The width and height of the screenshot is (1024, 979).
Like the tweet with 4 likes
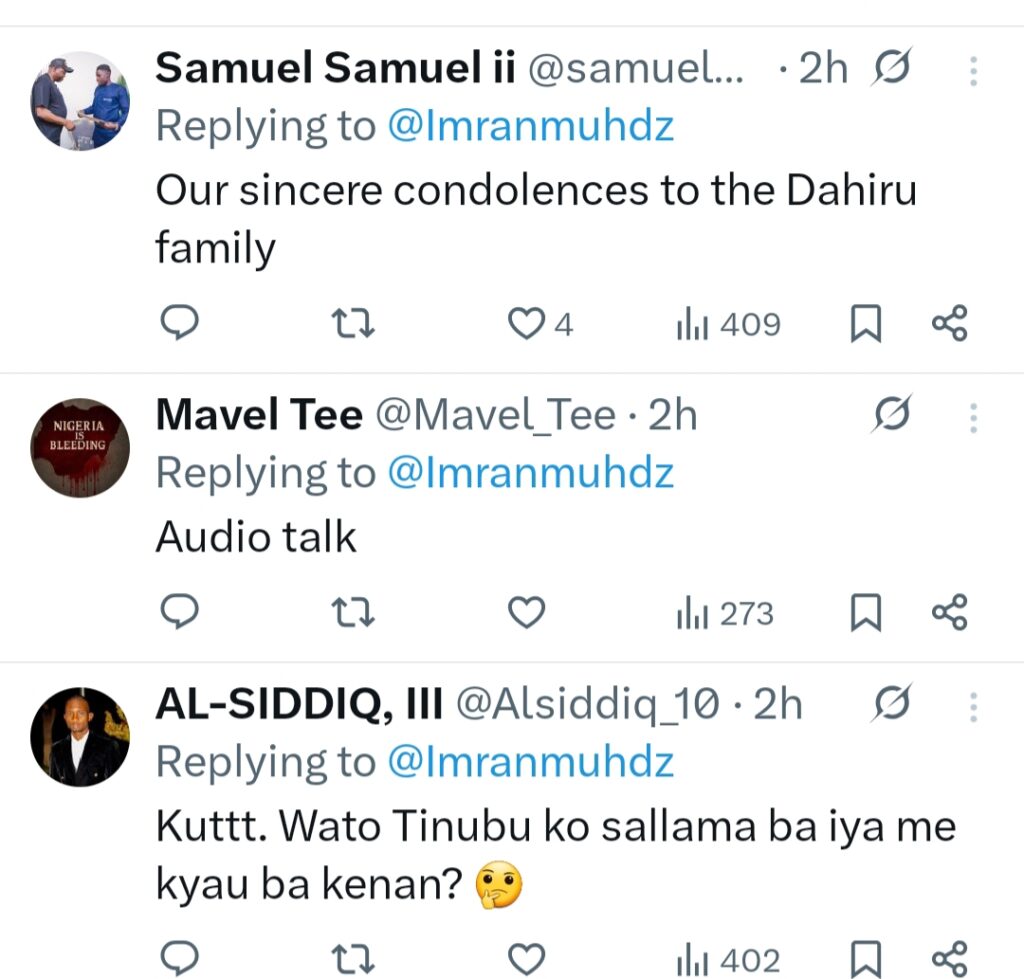526,324
